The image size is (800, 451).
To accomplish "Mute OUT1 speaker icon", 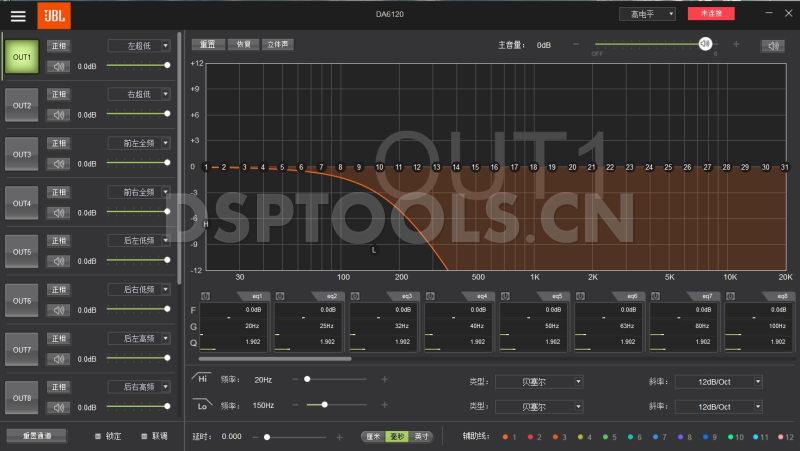I will tap(58, 66).
